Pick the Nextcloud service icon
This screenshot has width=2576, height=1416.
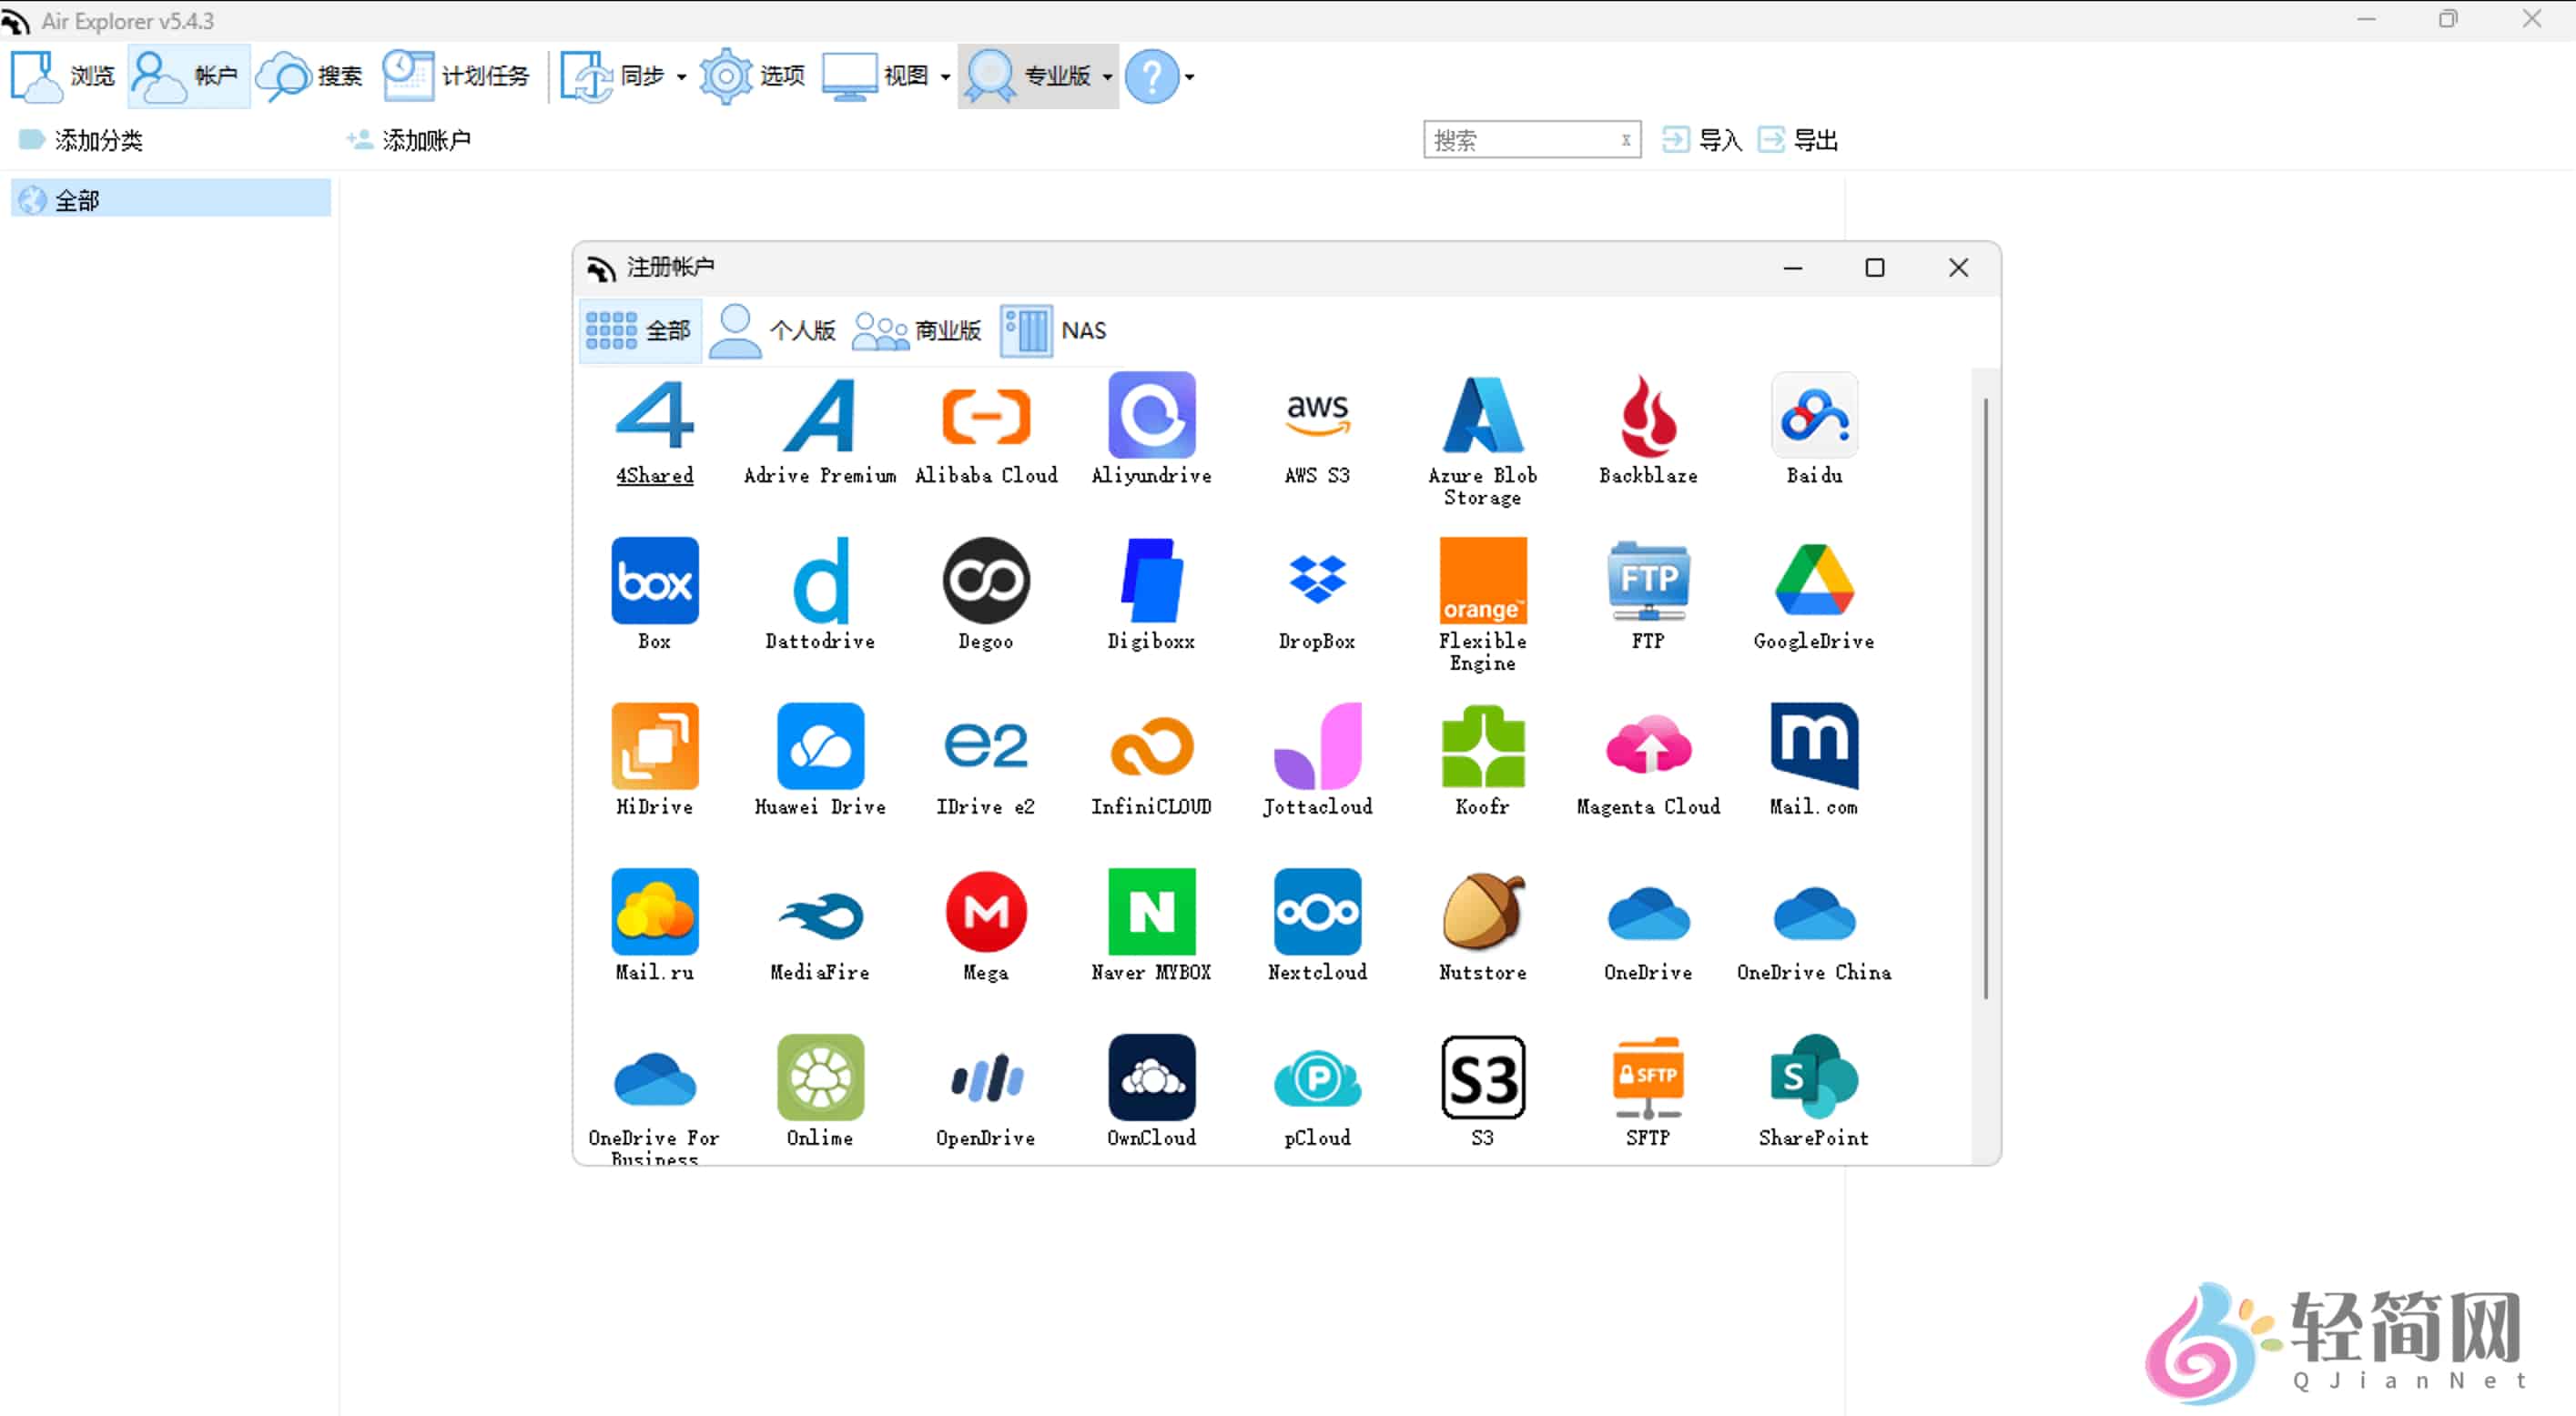[1317, 925]
